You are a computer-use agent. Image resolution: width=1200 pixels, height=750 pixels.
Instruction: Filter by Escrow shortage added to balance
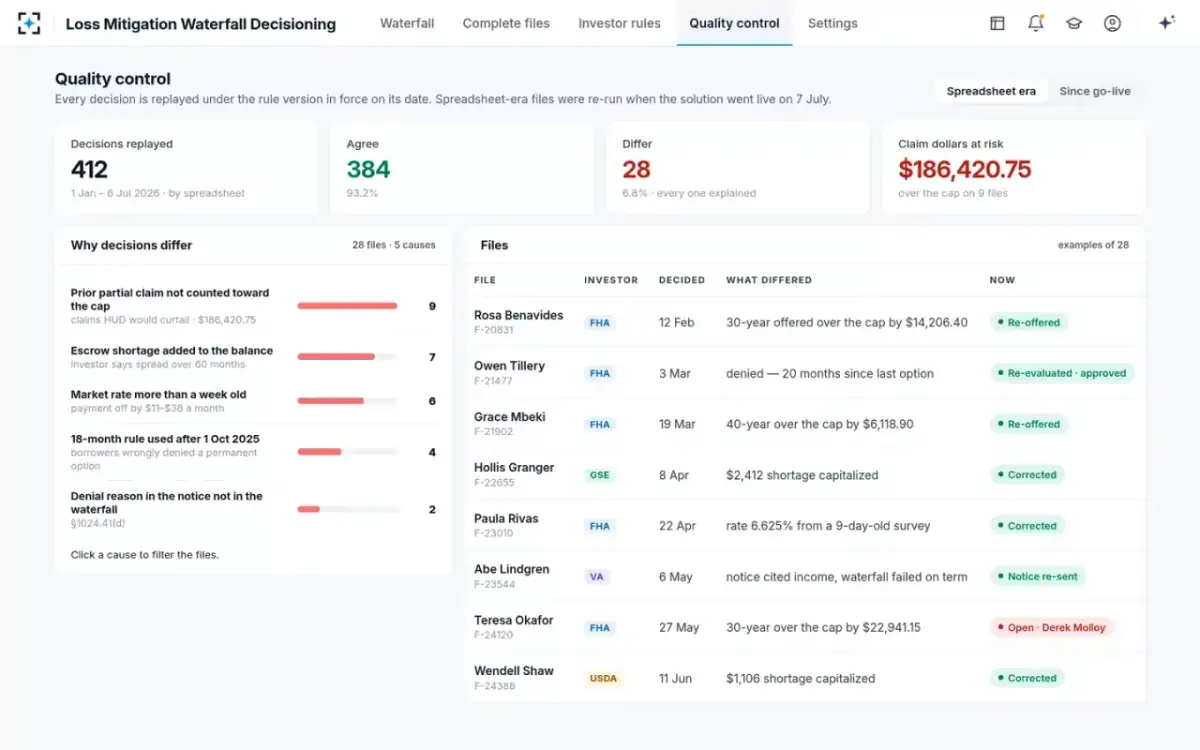coord(253,357)
